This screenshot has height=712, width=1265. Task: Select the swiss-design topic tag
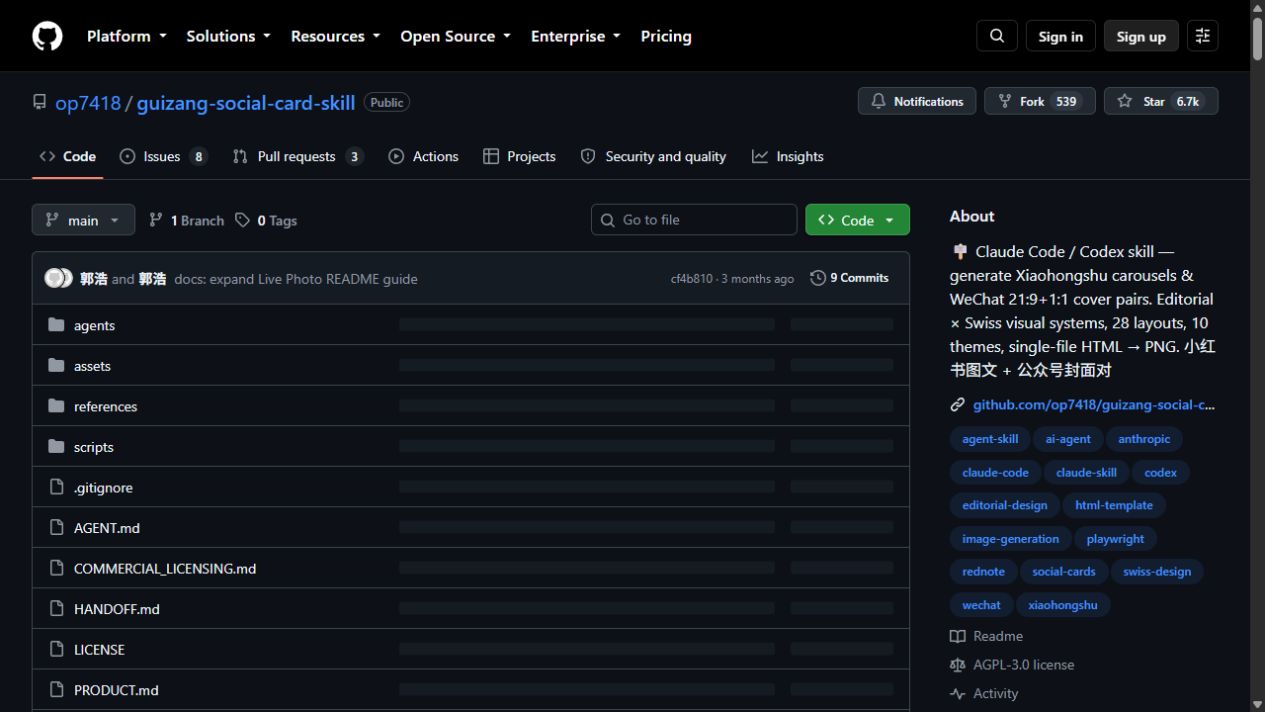tap(1157, 572)
